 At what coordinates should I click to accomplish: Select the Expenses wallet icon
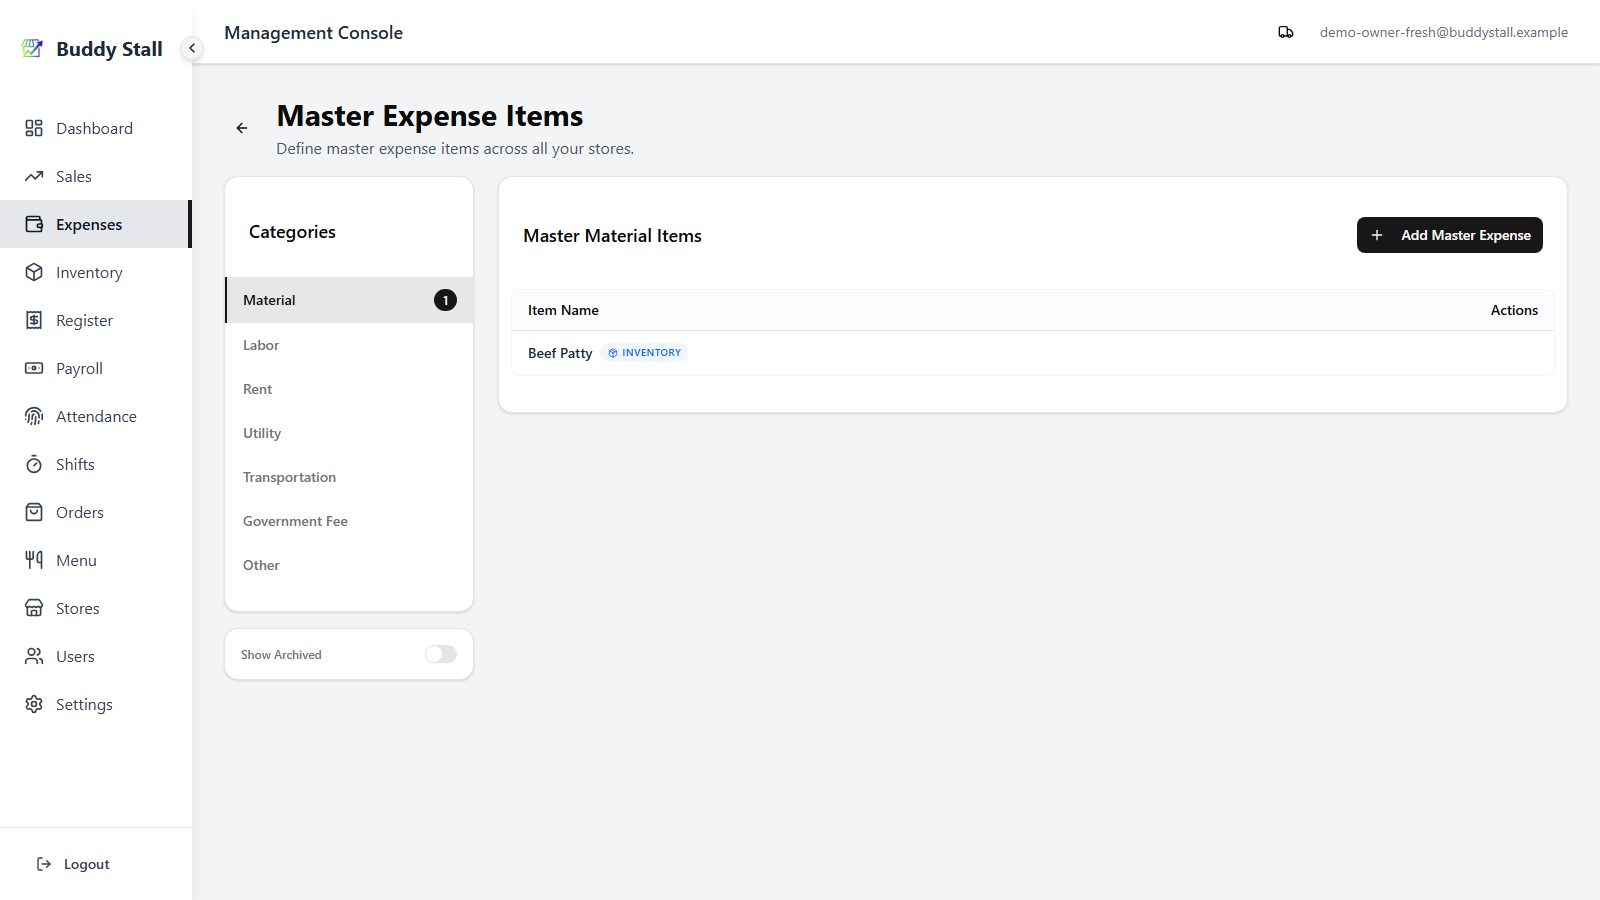(34, 224)
